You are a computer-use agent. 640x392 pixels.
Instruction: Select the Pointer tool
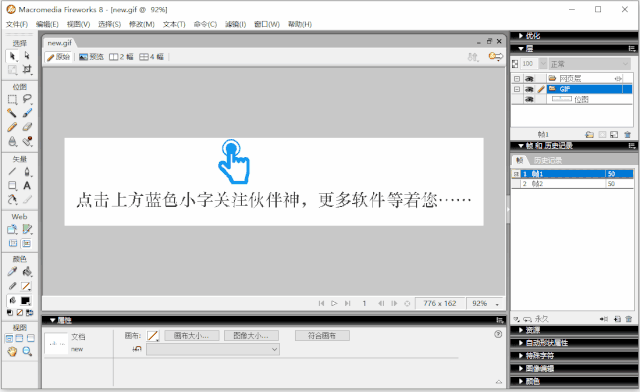coord(12,56)
